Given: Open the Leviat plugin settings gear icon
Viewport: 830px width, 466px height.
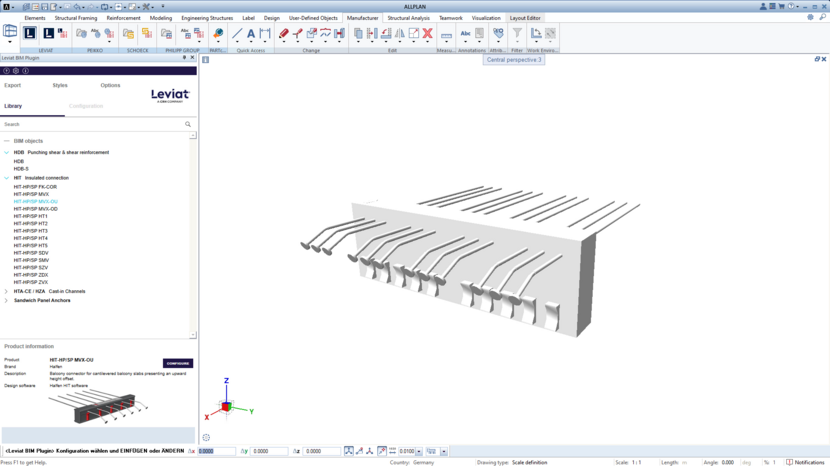Looking at the screenshot, I should 16,71.
